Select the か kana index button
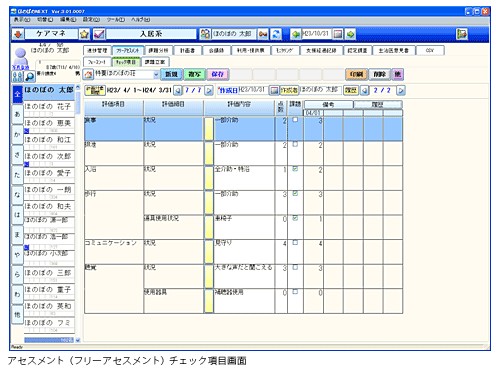 tap(17, 134)
